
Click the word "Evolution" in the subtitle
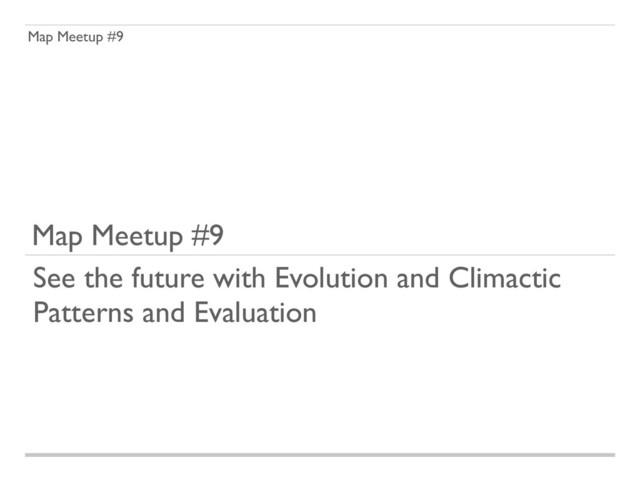click(x=331, y=278)
